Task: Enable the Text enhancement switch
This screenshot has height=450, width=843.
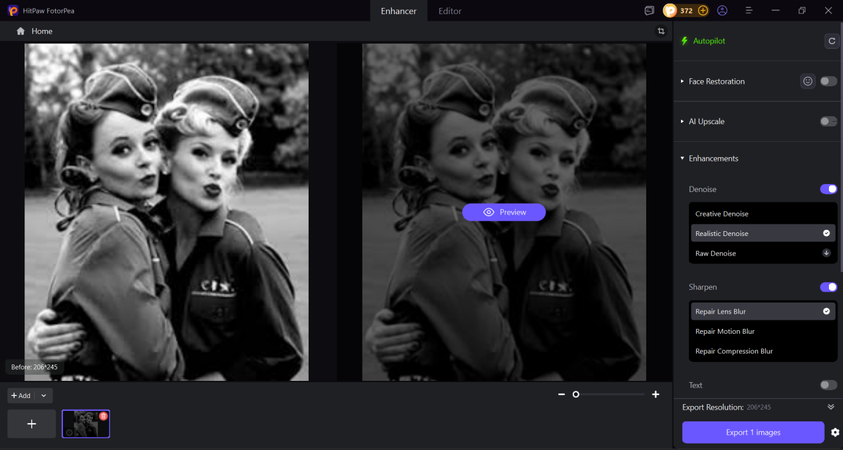Action: (828, 385)
